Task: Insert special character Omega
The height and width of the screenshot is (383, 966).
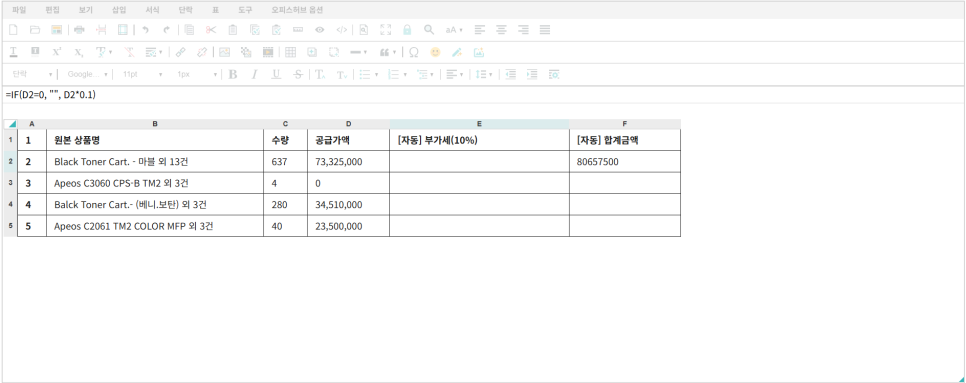Action: [414, 52]
